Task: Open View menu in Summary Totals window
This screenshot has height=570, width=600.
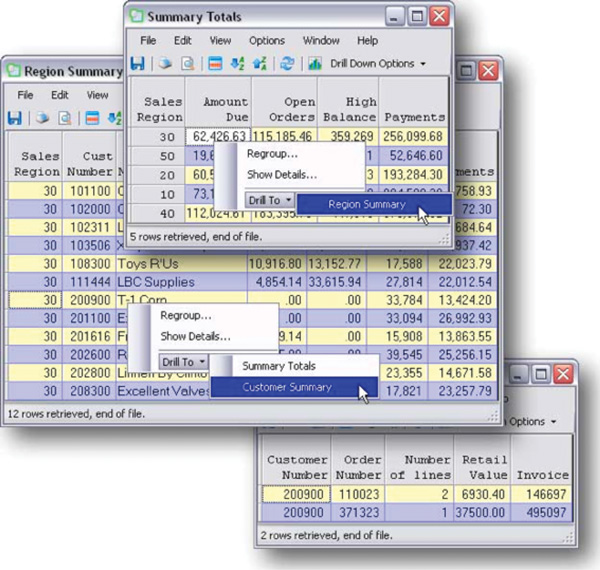Action: click(220, 41)
